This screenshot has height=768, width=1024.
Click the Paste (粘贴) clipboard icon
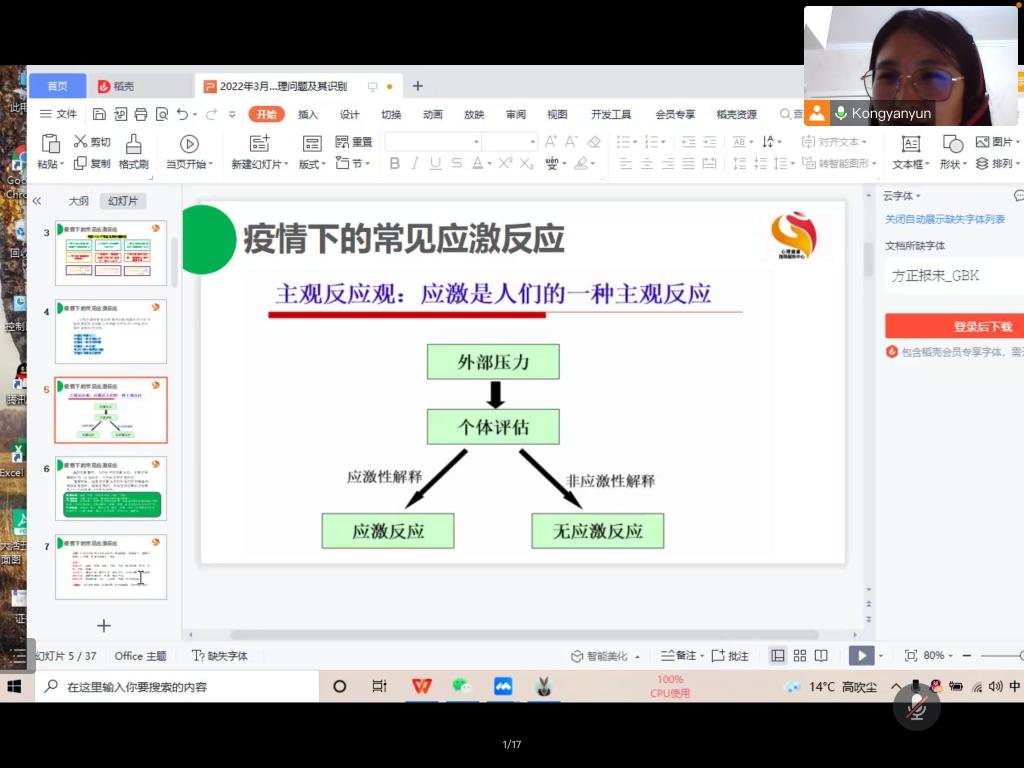click(x=50, y=144)
